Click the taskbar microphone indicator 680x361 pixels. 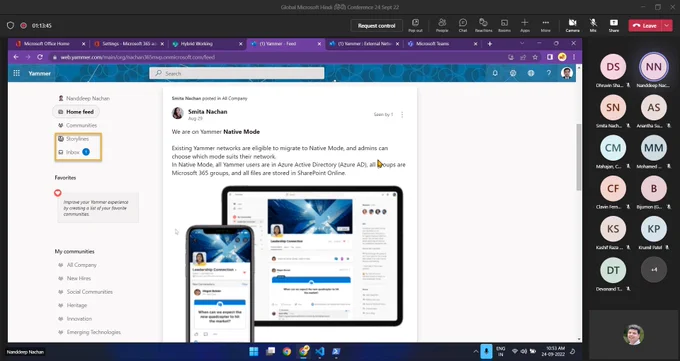pos(486,351)
